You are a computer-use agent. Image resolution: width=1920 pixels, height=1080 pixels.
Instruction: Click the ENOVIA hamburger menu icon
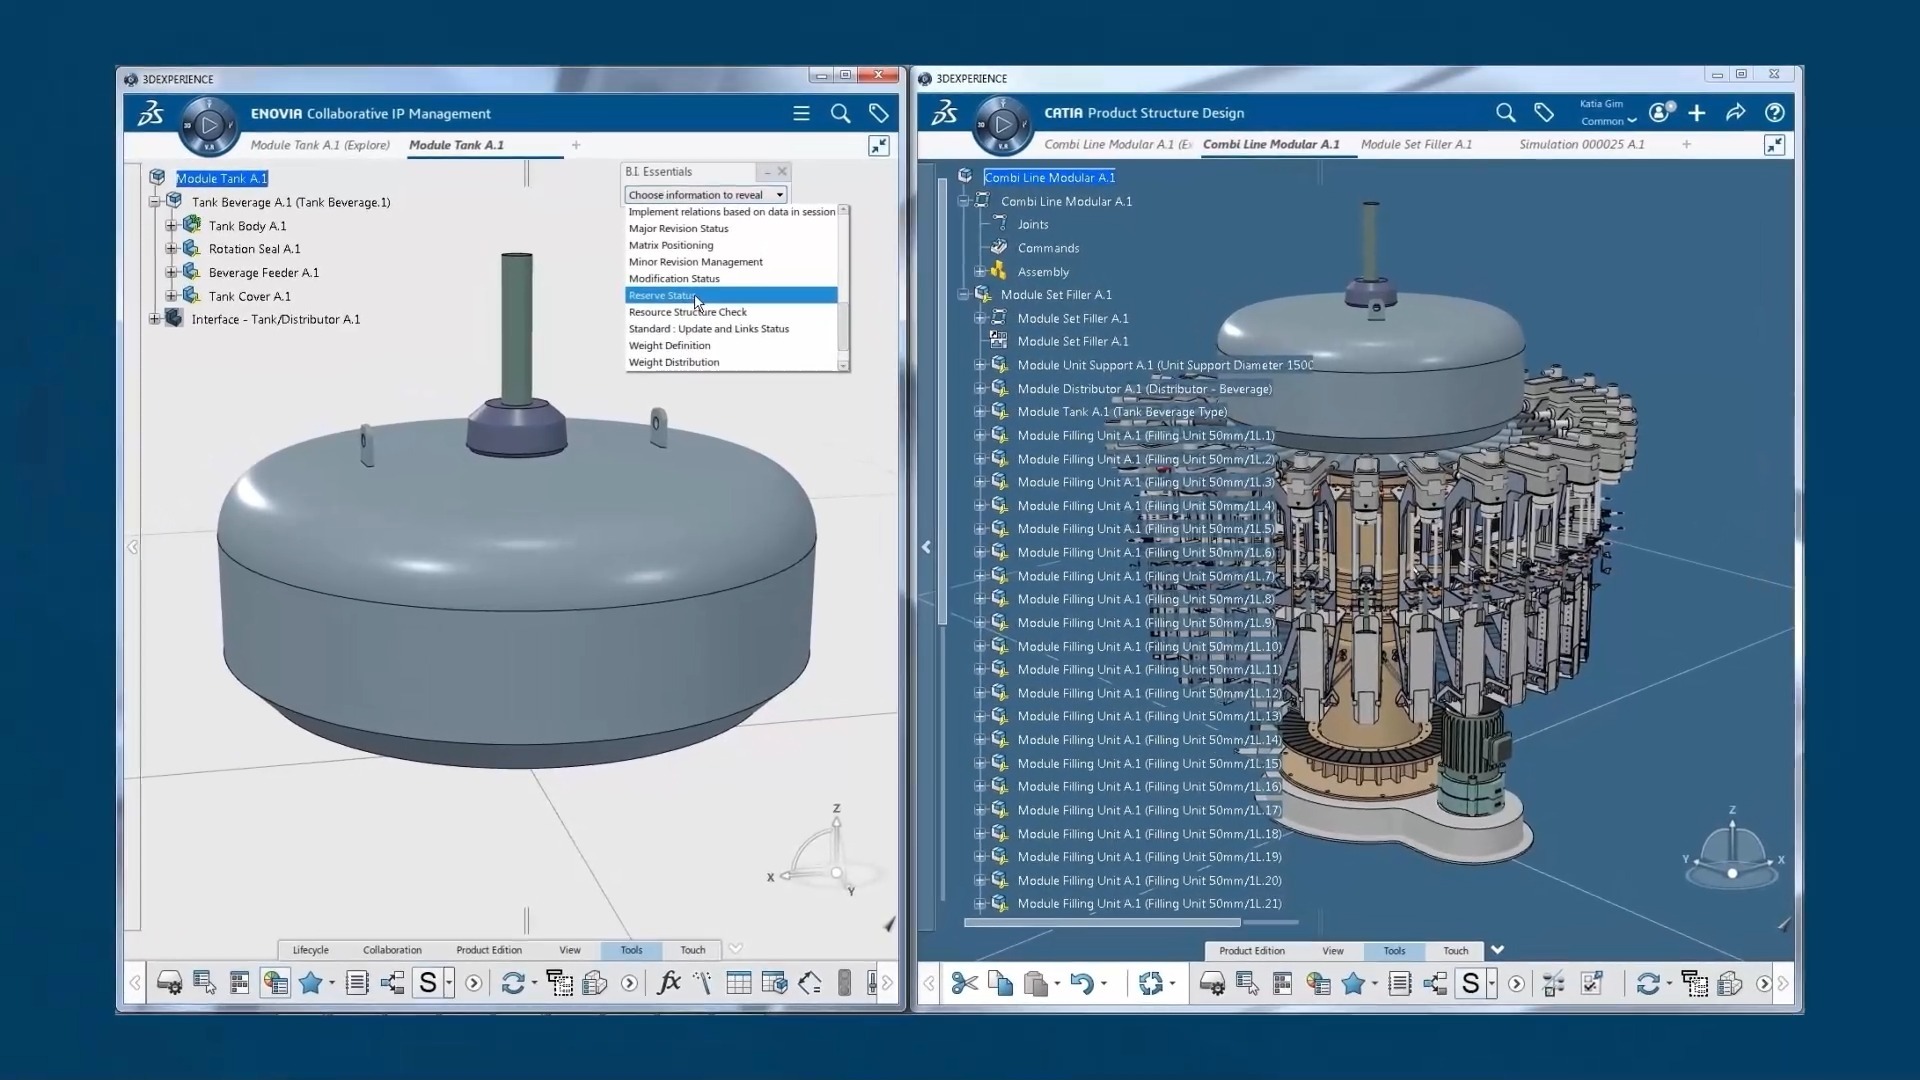point(801,114)
